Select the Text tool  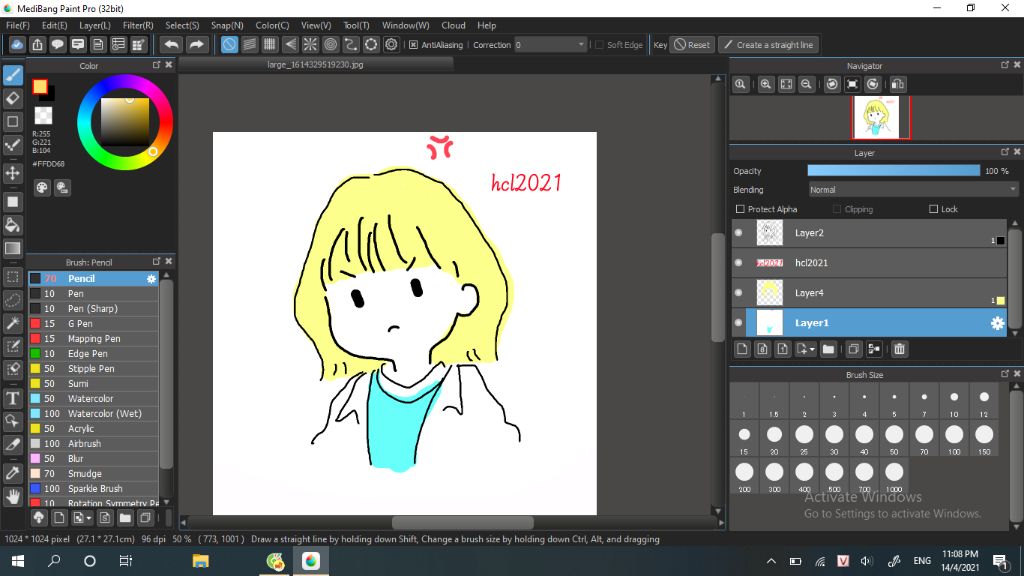[12, 398]
